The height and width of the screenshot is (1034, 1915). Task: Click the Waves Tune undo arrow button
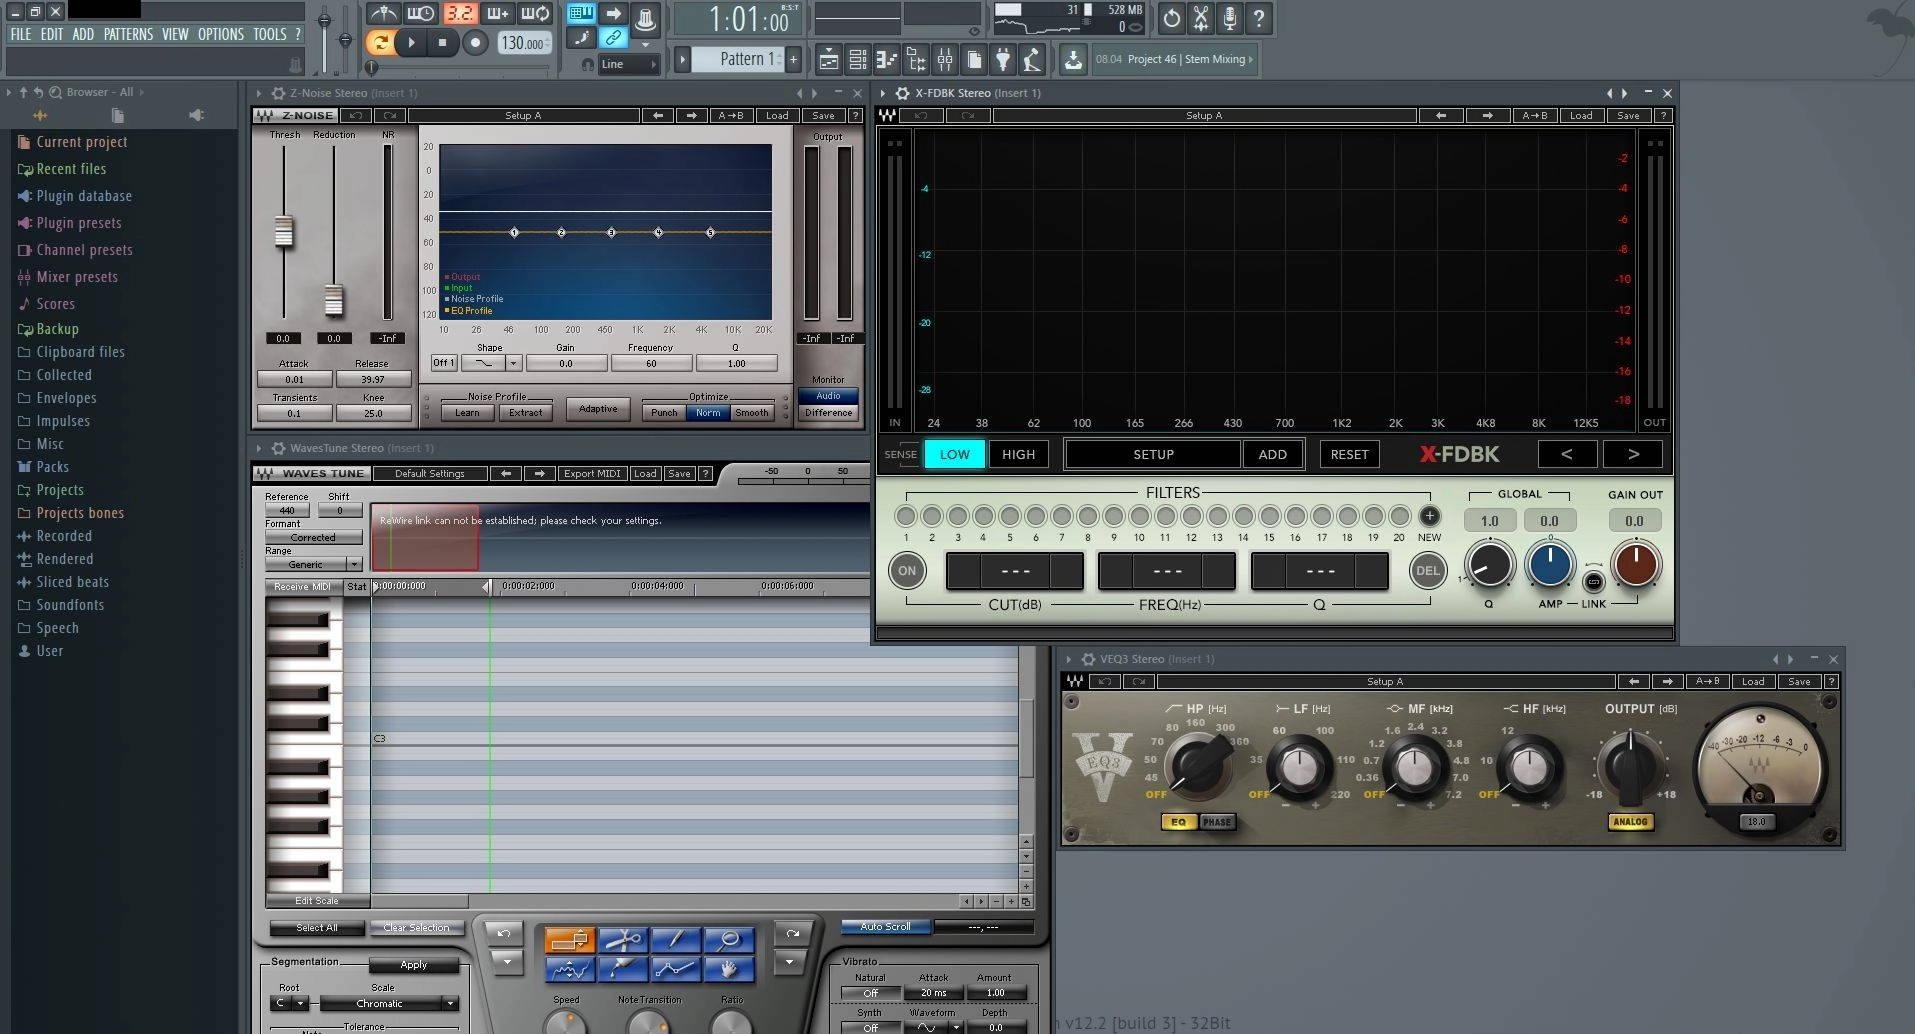click(505, 933)
